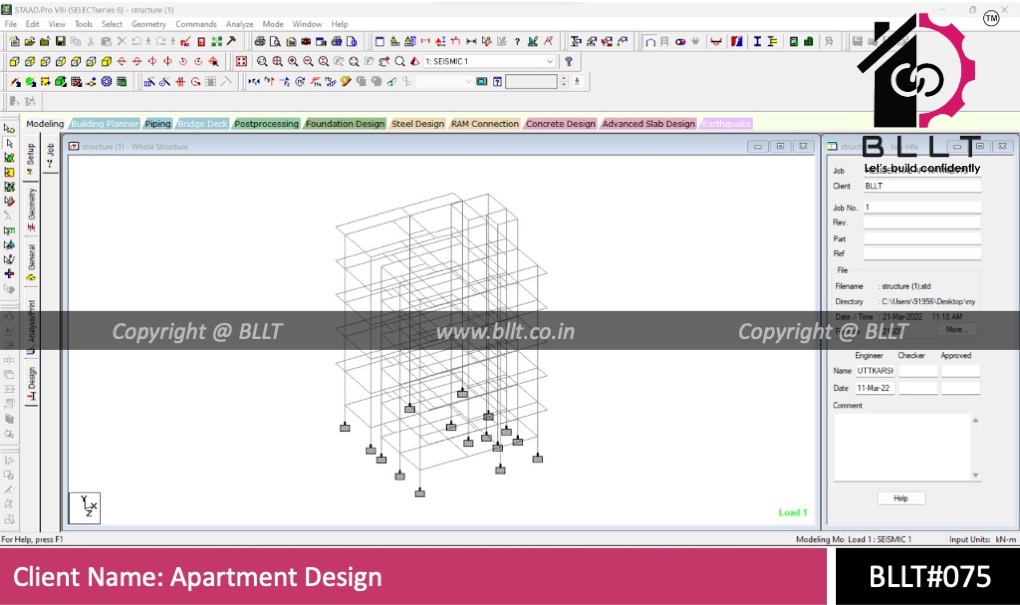The width and height of the screenshot is (1020, 605).
Task: Click the blue I-section properties icon
Action: pos(757,42)
